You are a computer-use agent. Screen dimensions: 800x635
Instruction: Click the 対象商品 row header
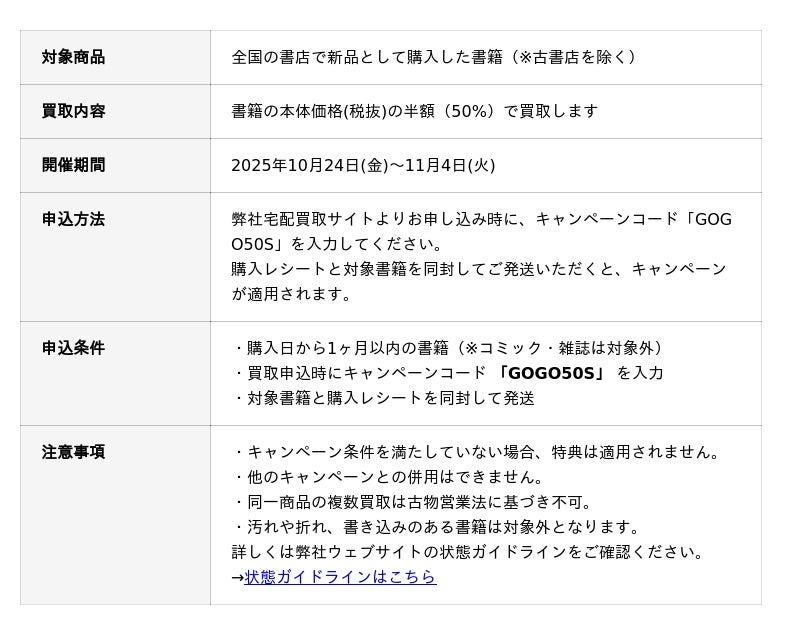(x=73, y=57)
